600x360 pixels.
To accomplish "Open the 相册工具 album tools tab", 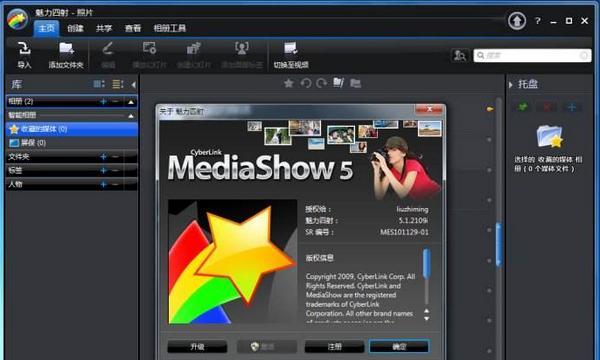I will click(x=170, y=28).
